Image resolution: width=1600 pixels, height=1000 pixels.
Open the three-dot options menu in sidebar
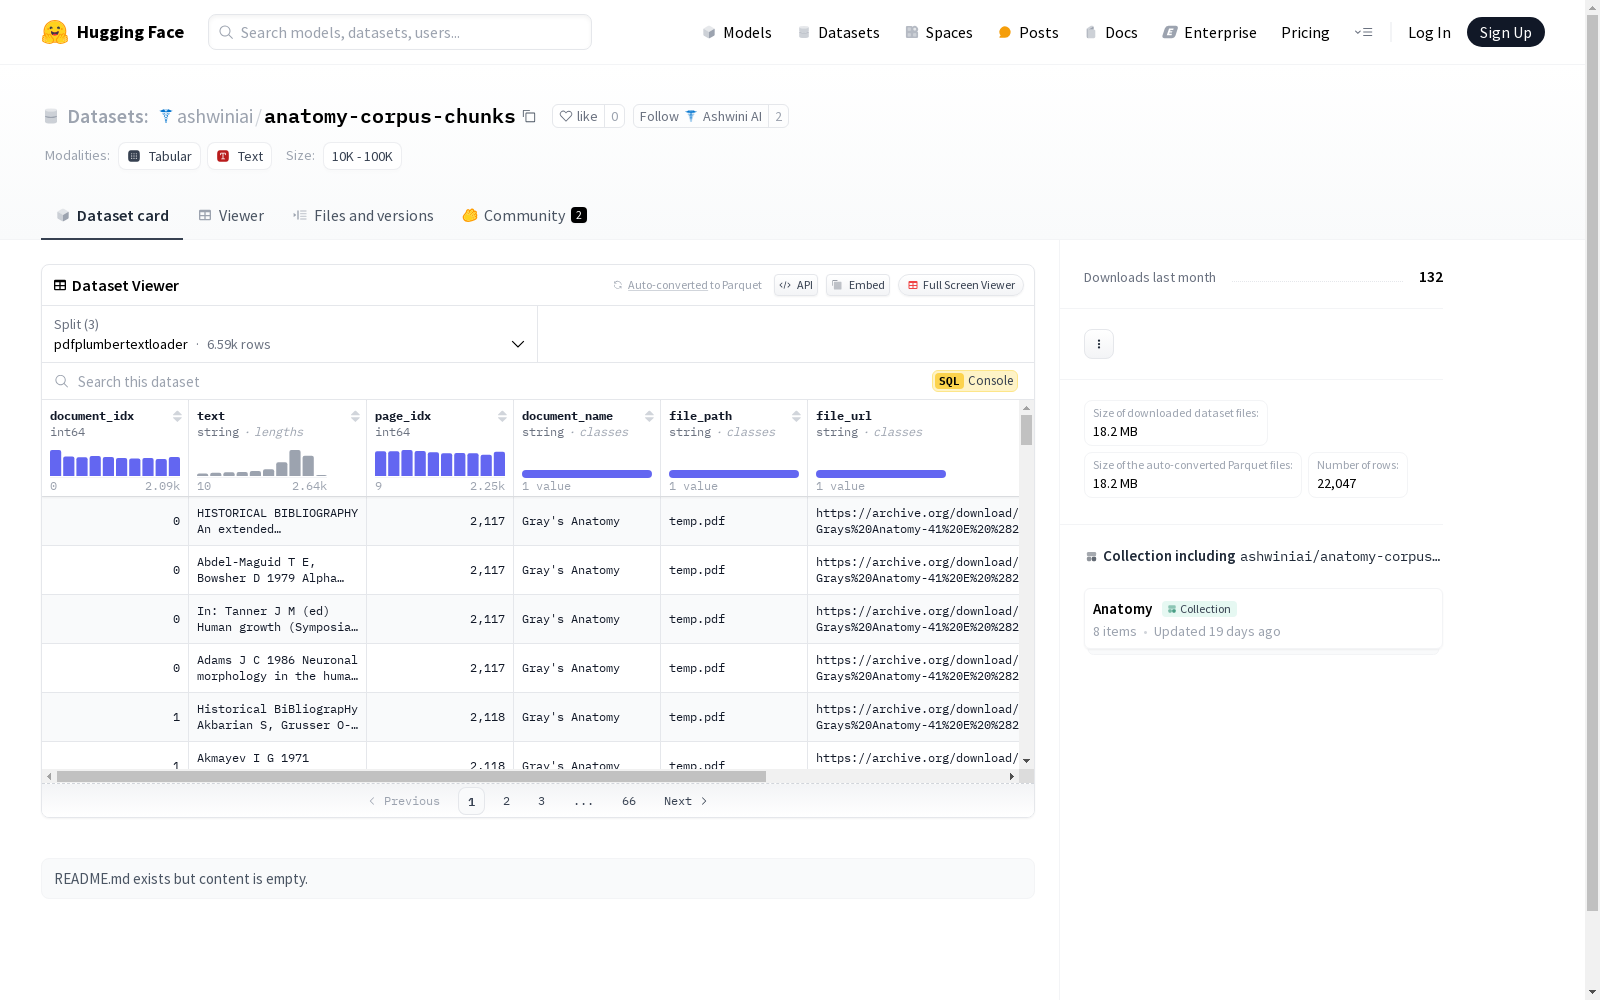click(1099, 344)
